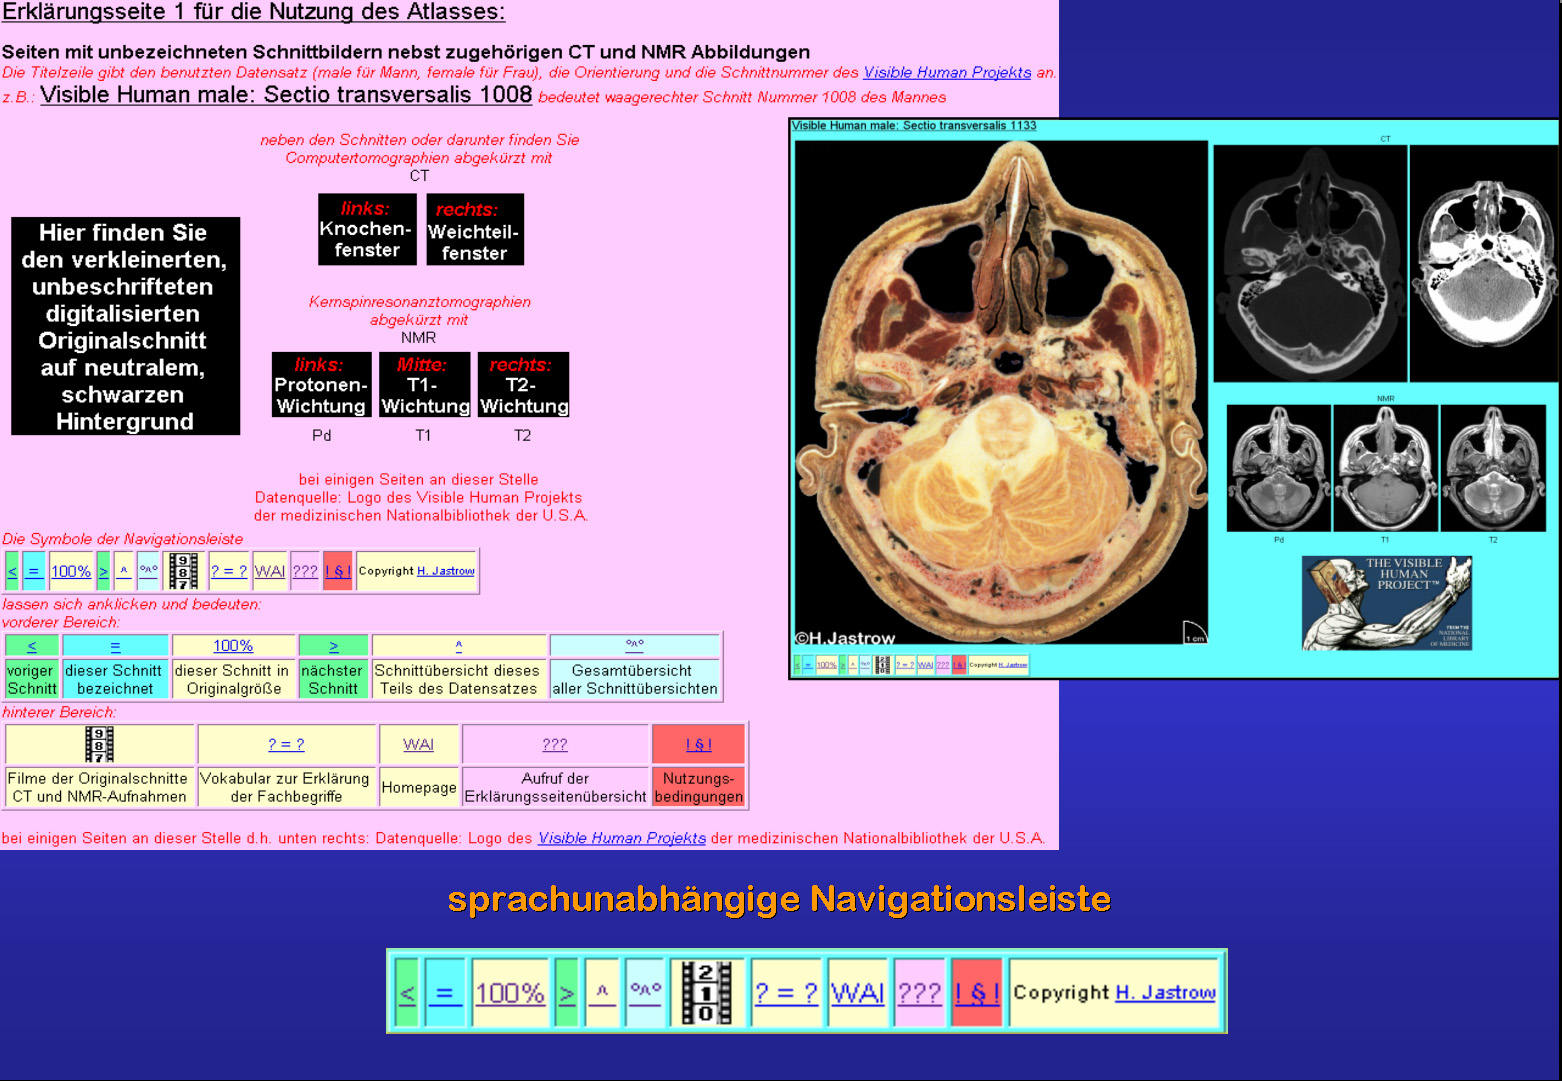Click the '^' symbol above 'Schnittübersicht dieses Teils'

[x=459, y=646]
